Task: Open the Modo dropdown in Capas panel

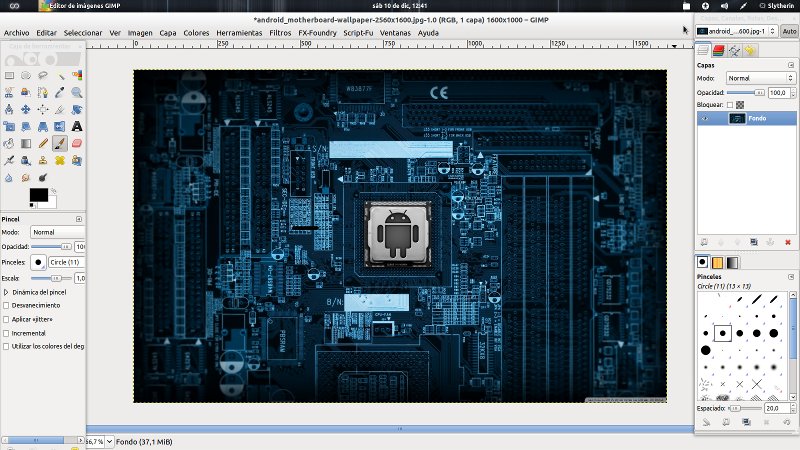Action: click(760, 78)
